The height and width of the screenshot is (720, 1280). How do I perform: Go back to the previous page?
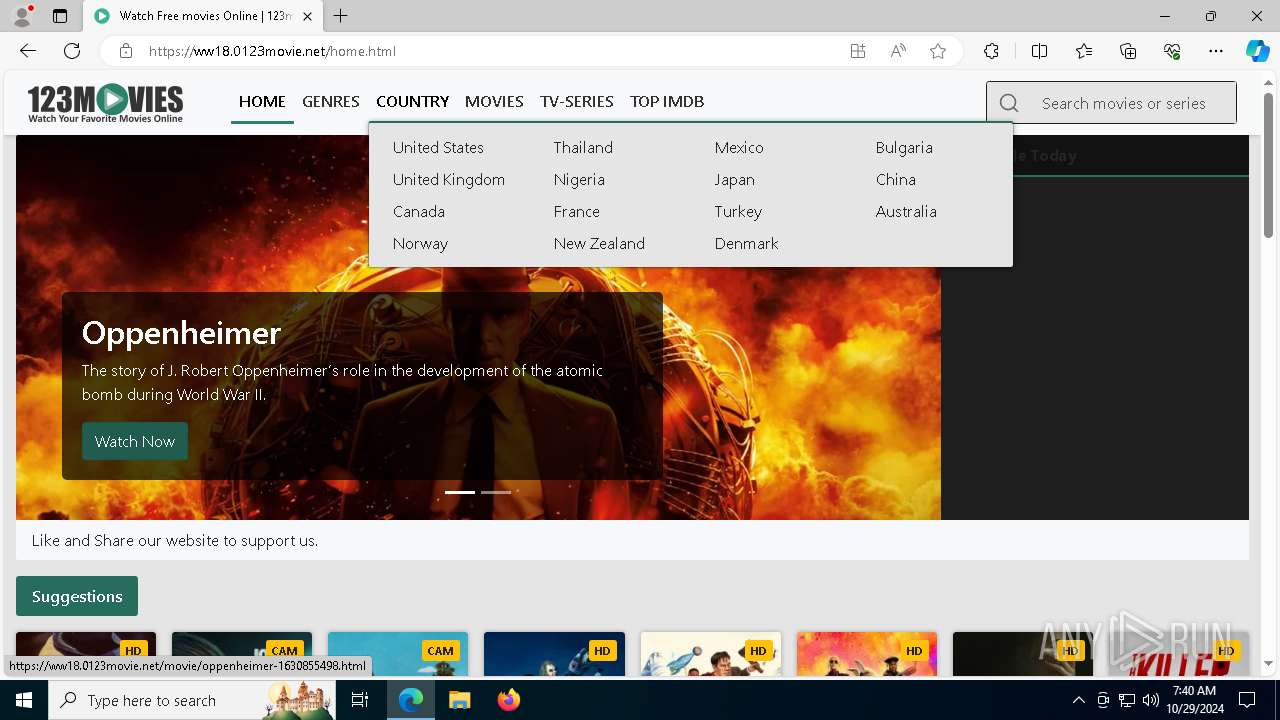point(28,51)
